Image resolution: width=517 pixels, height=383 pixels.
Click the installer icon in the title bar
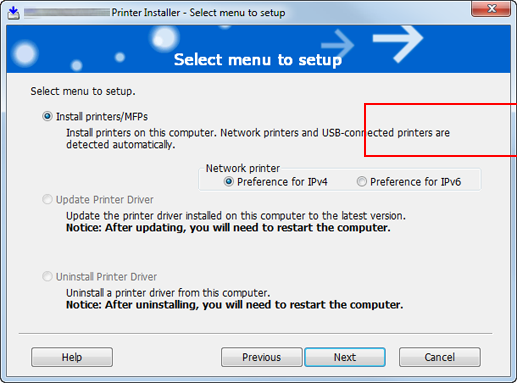click(14, 13)
